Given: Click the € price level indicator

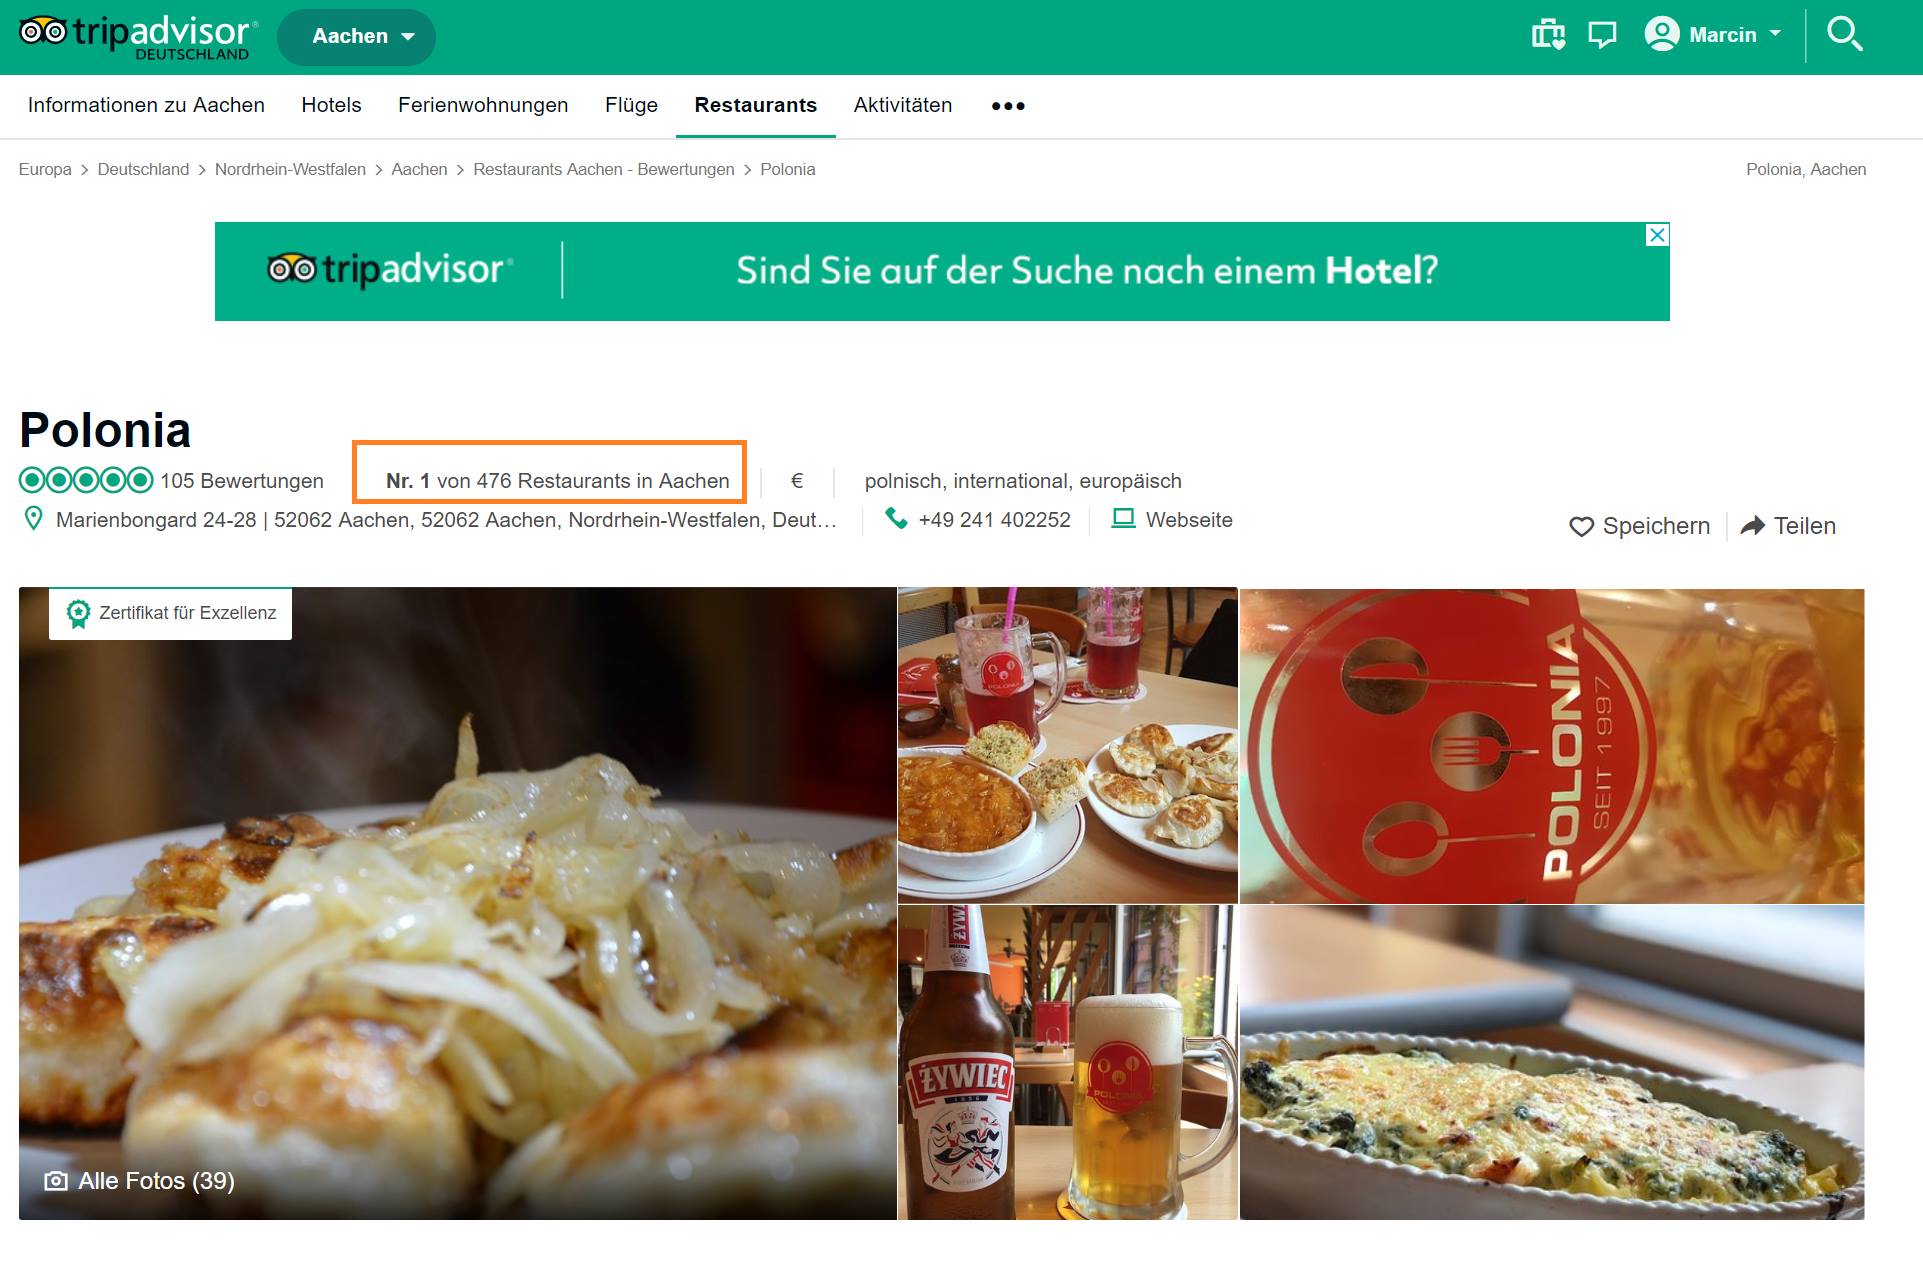Looking at the screenshot, I should [x=797, y=481].
